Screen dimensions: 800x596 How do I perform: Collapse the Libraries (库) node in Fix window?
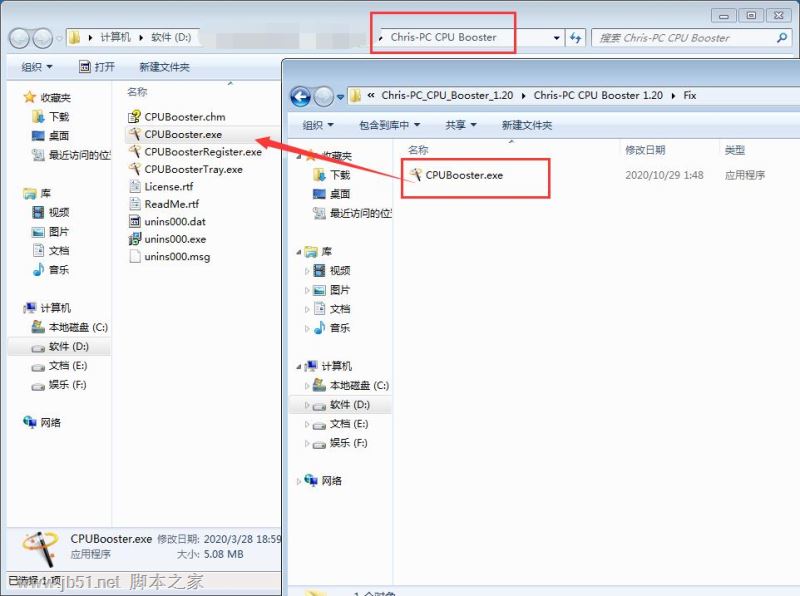(298, 252)
